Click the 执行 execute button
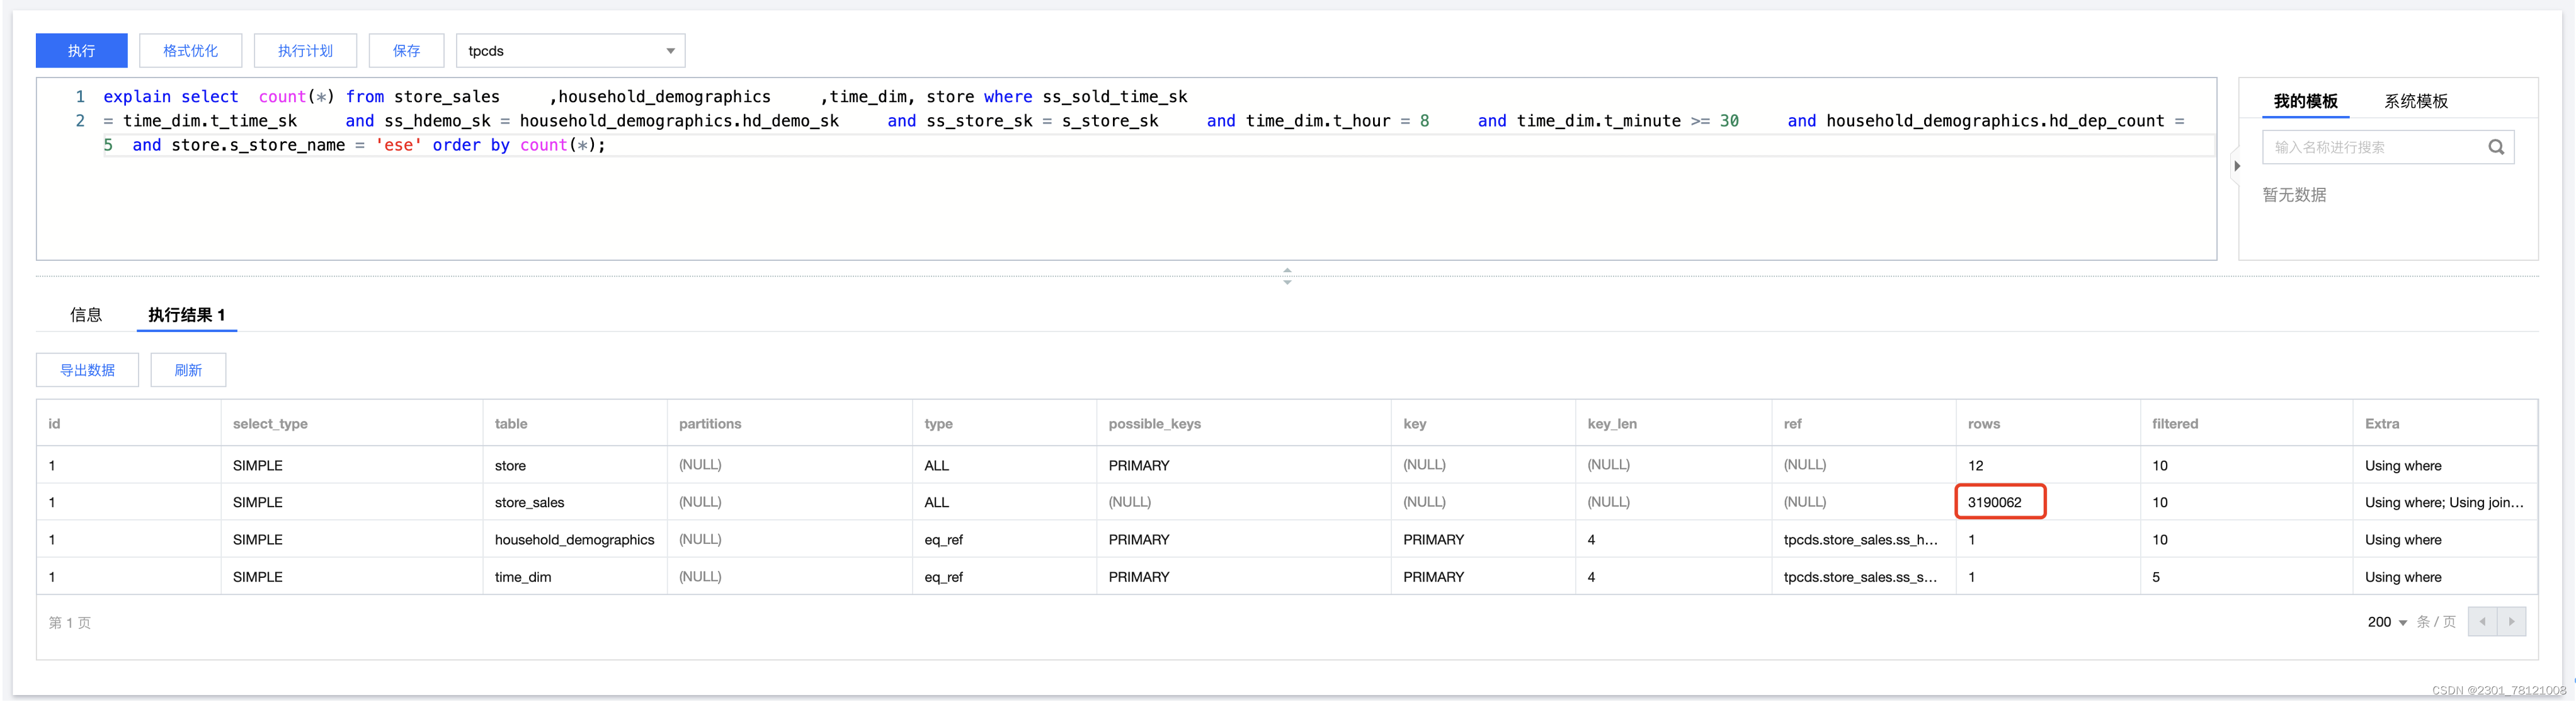Viewport: 2576px width, 702px height. [81, 51]
